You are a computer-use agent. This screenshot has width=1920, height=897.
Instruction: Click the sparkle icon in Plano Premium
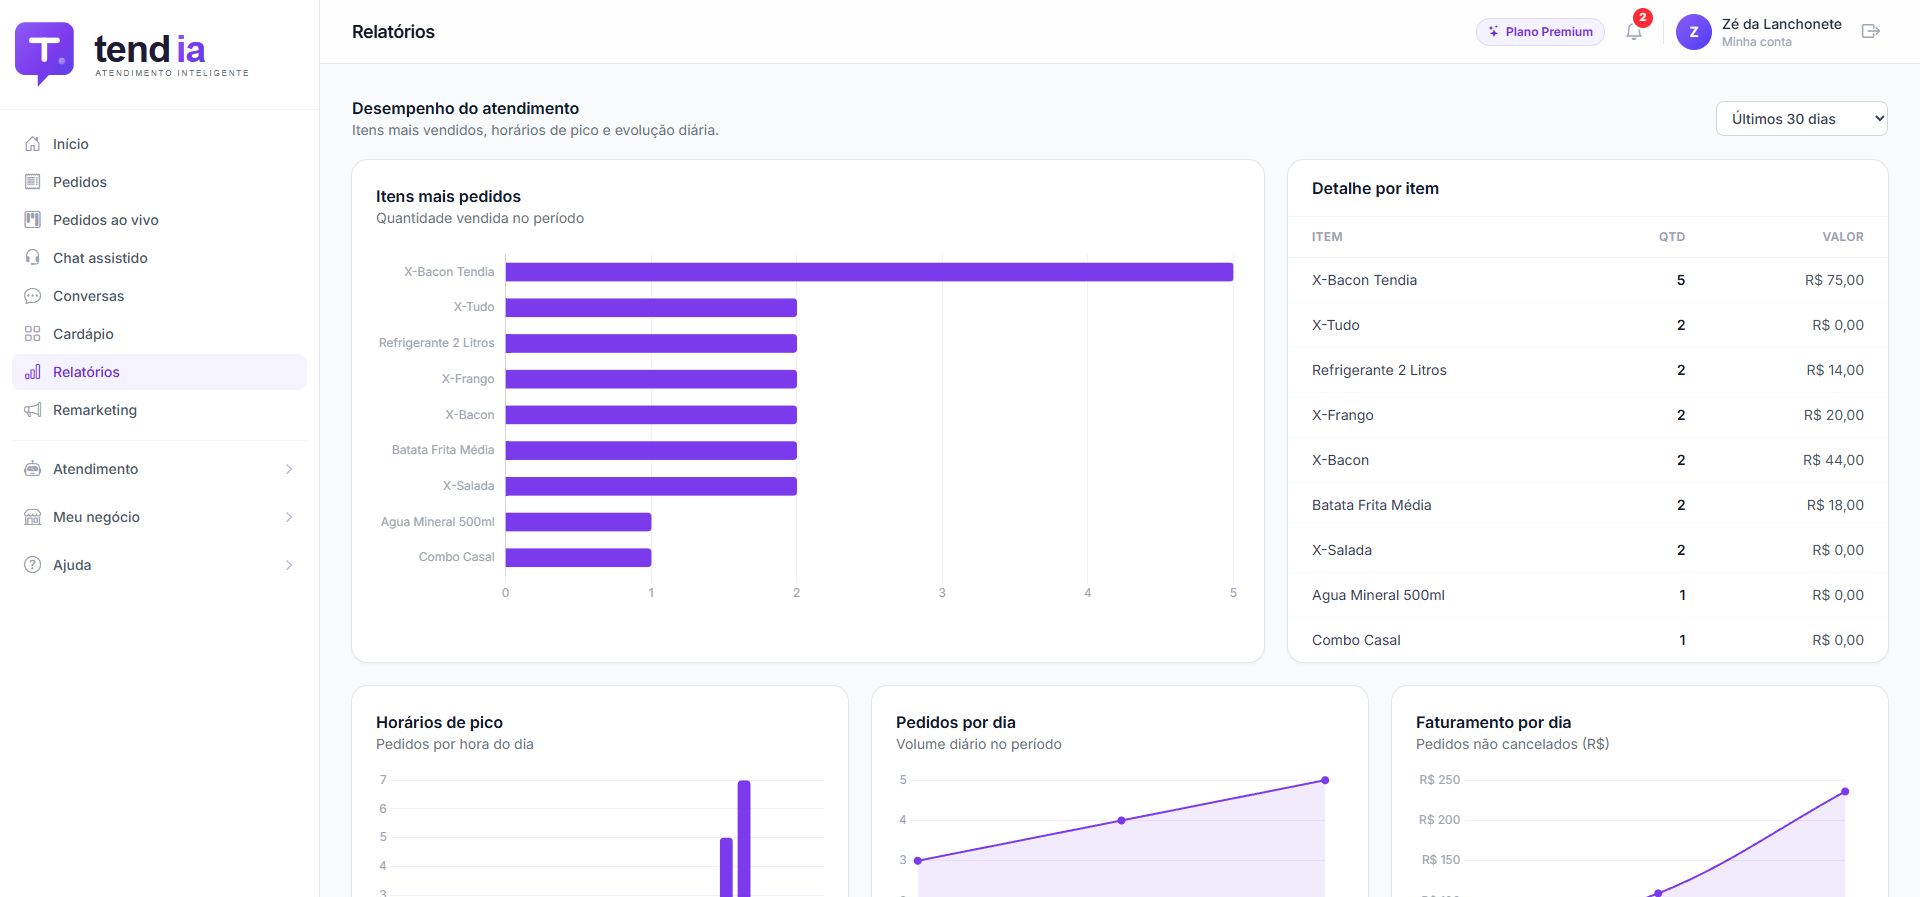click(1494, 32)
